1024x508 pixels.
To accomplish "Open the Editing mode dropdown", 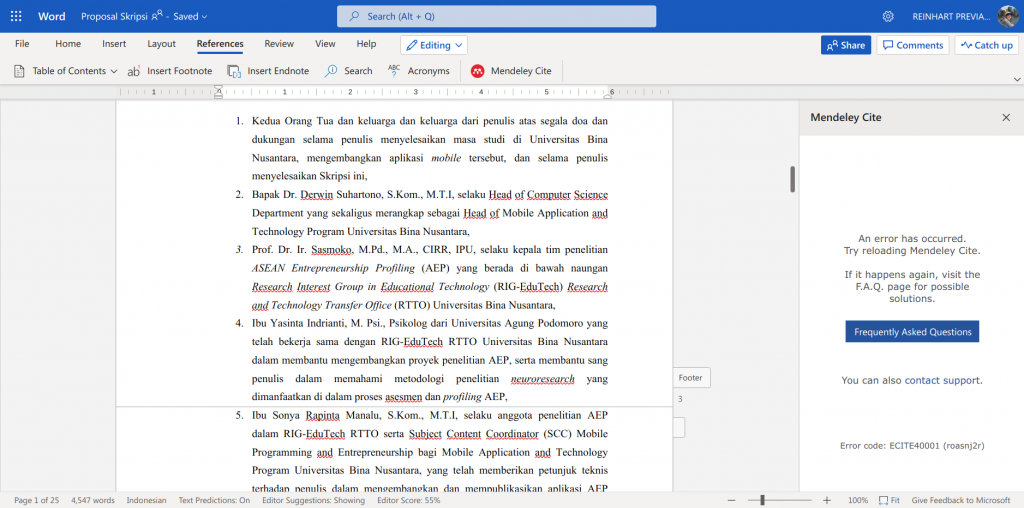I will (x=434, y=45).
